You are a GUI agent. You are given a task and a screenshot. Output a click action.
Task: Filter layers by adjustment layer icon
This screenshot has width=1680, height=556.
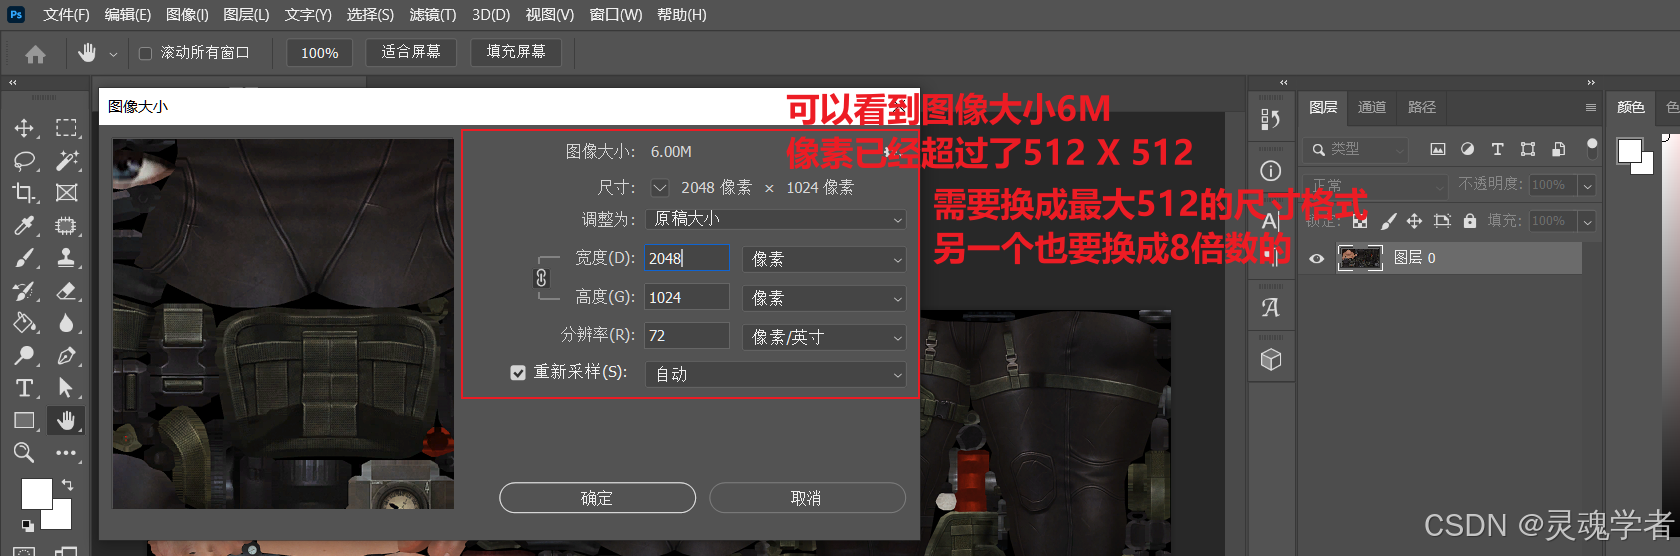coord(1467,149)
